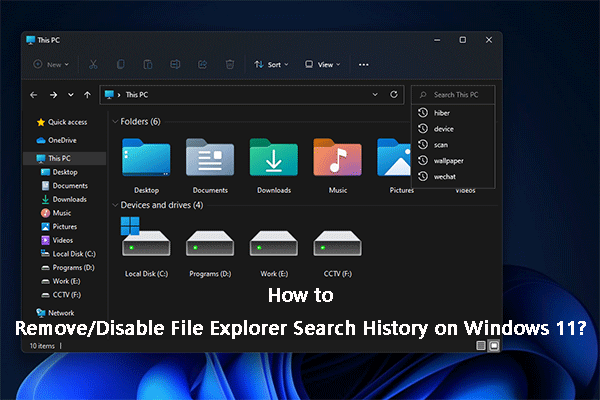Select 'wallpaper' from search history
Screen dimensions: 600x400
click(453, 161)
